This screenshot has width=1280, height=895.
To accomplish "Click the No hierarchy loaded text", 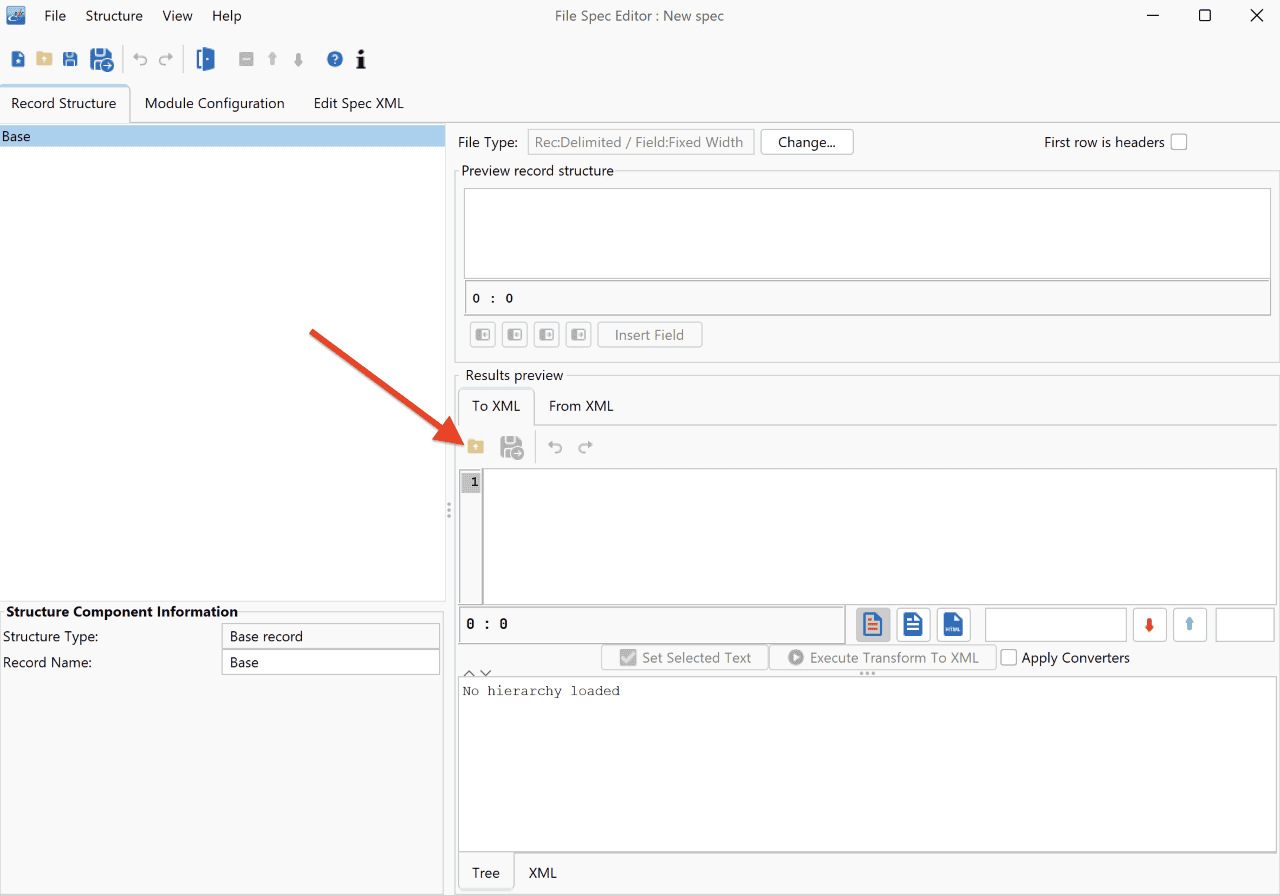I will (541, 691).
